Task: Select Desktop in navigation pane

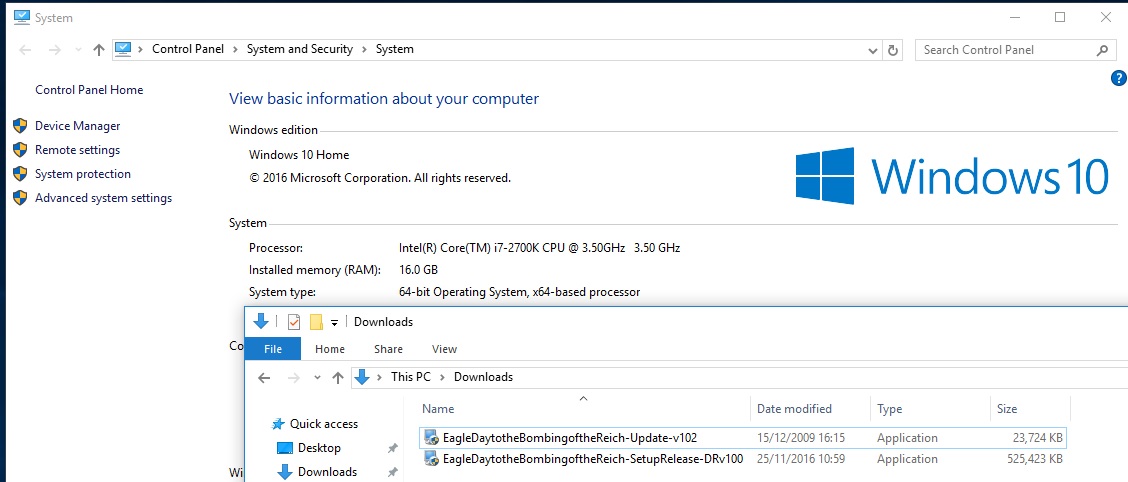Action: tap(319, 448)
